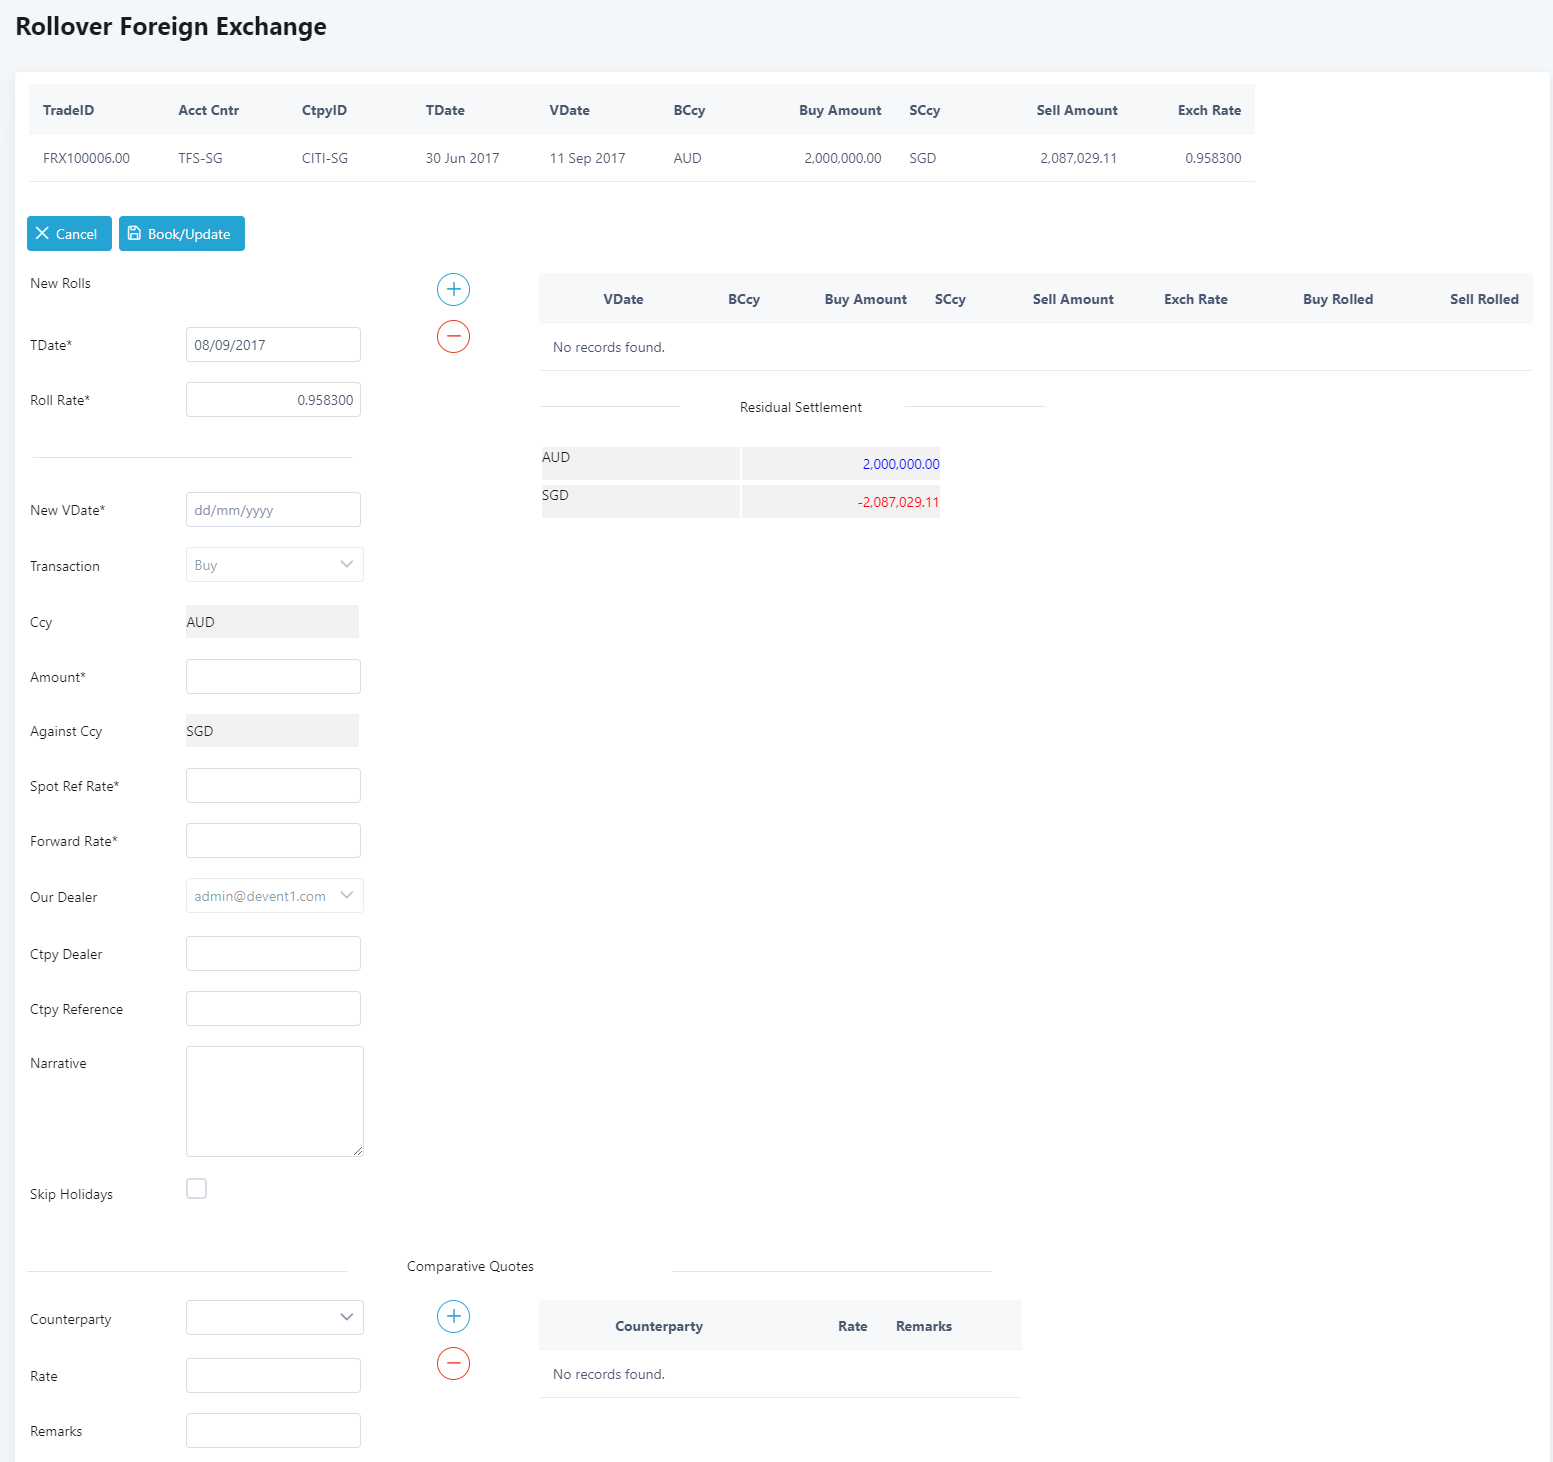
Task: Click the Spot Ref Rate field
Action: tap(273, 786)
